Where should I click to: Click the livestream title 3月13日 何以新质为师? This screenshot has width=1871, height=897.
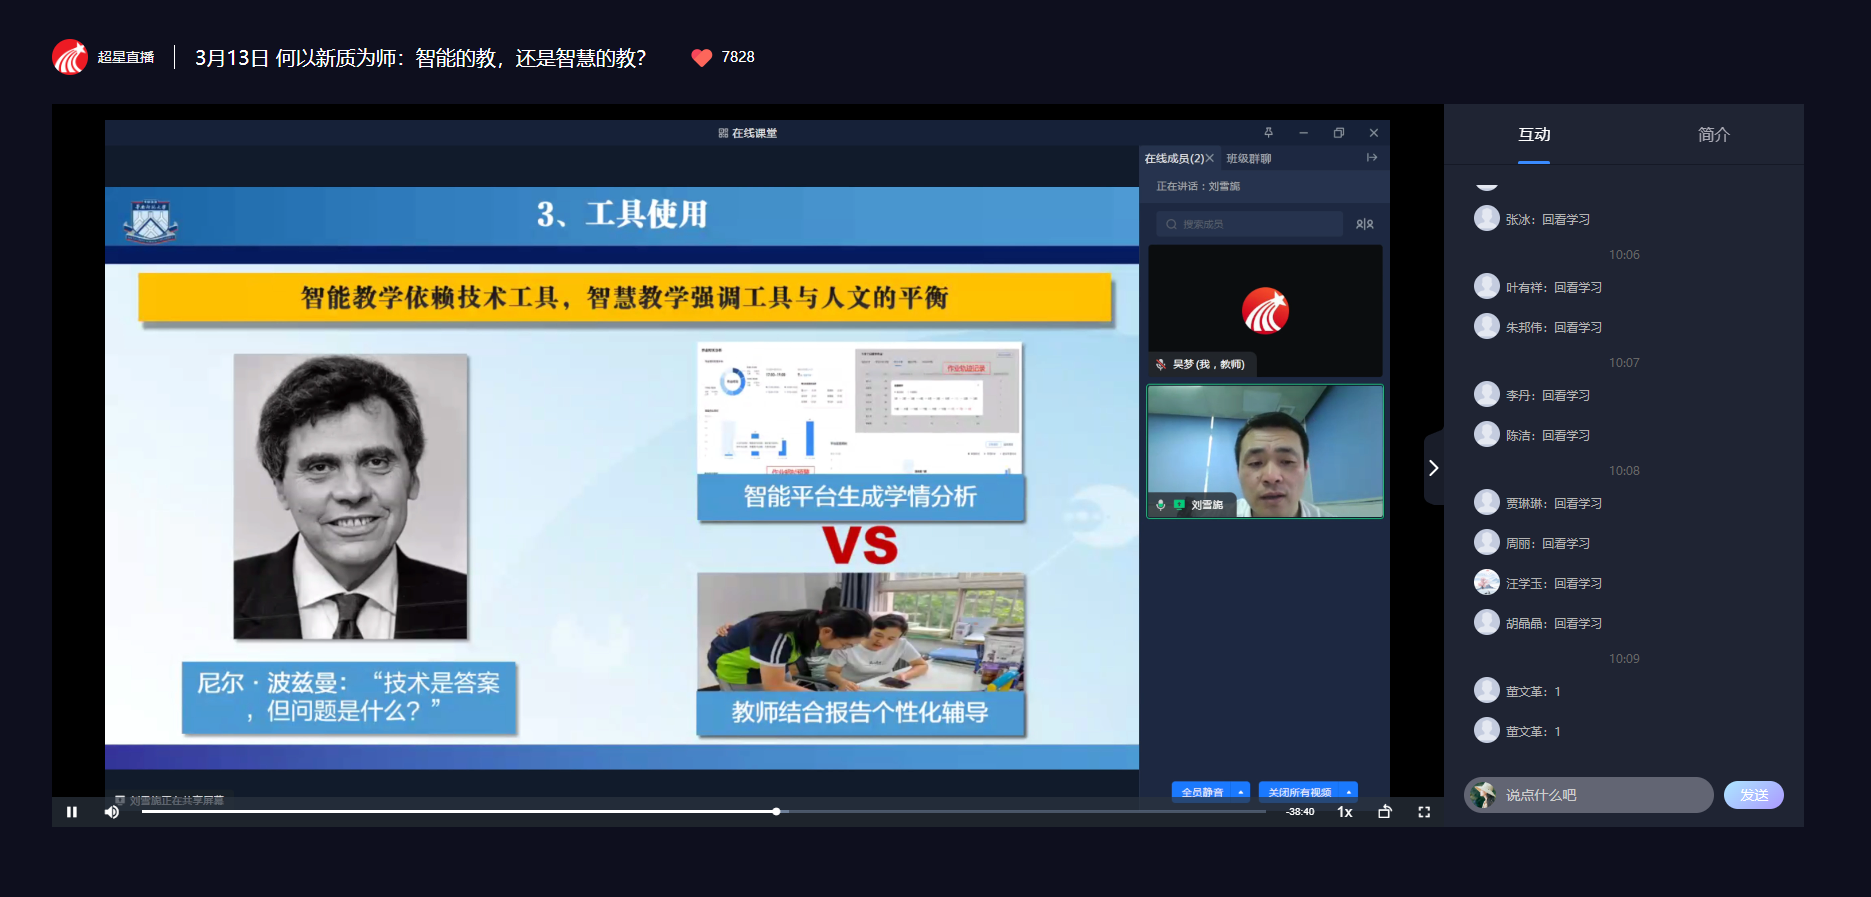tap(421, 58)
